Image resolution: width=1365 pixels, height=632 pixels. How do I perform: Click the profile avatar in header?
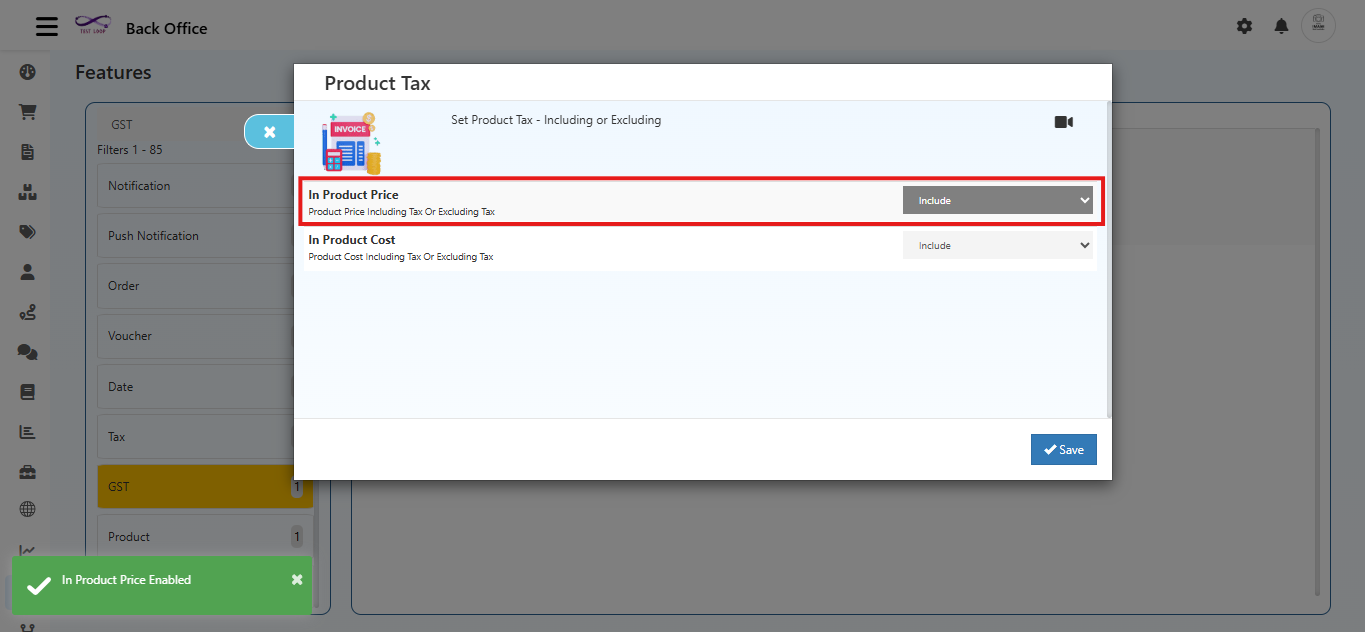pos(1317,26)
